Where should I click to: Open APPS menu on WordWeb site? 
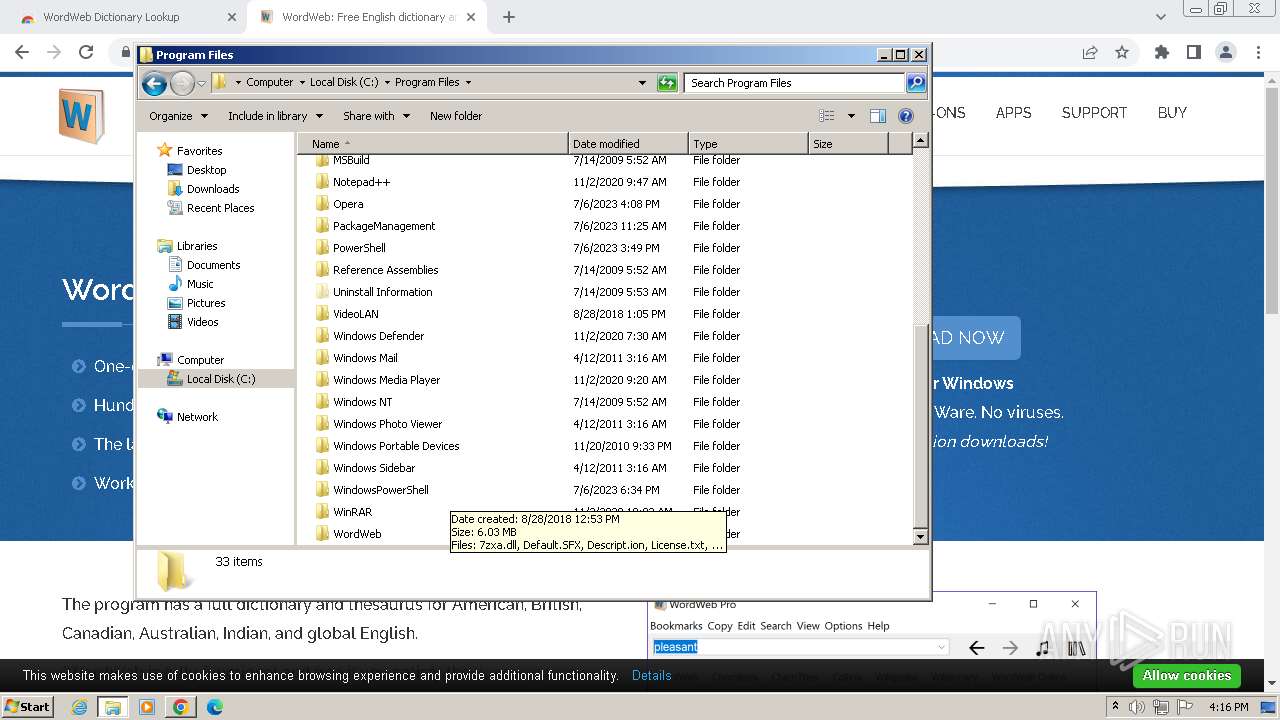click(x=1013, y=113)
